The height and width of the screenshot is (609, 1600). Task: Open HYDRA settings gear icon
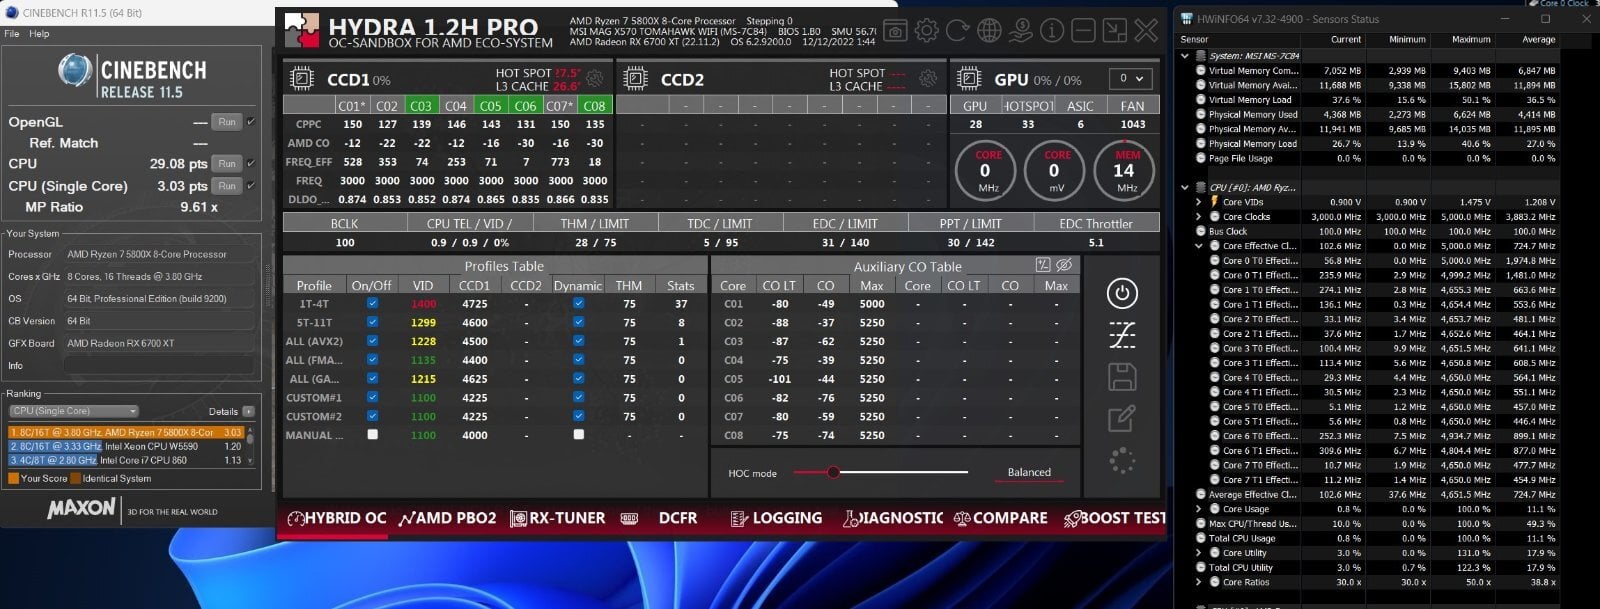click(x=927, y=31)
